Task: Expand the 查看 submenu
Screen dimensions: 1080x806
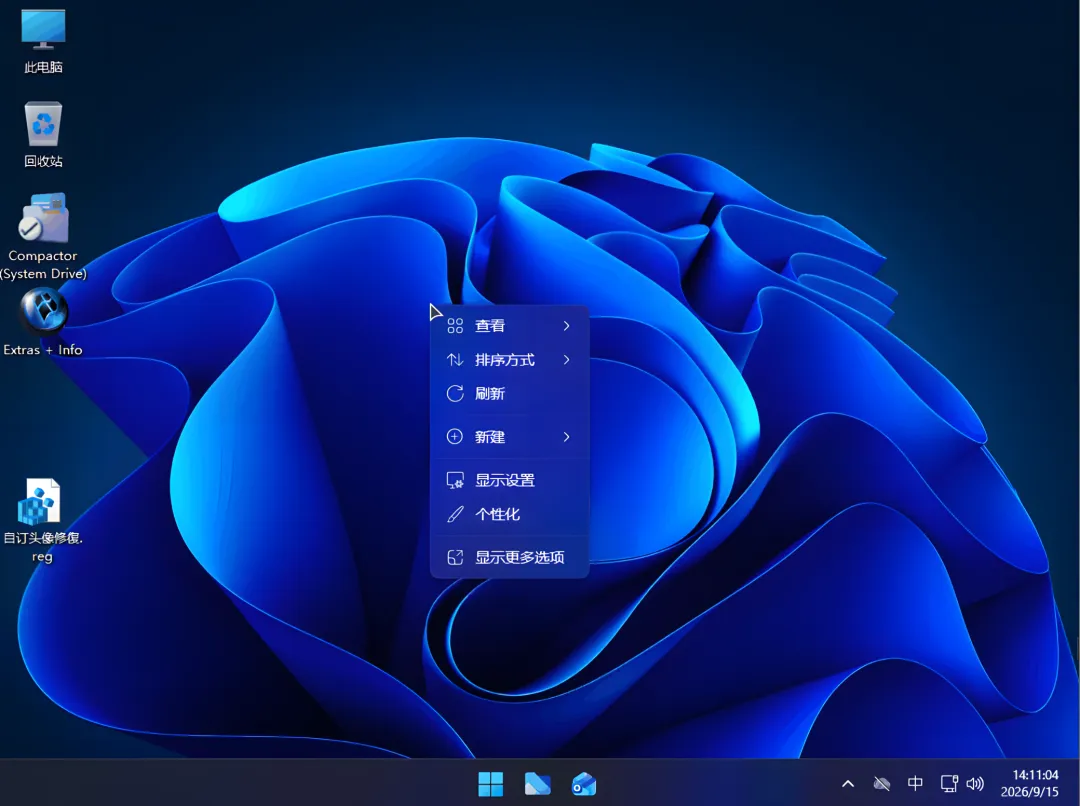Action: click(510, 326)
